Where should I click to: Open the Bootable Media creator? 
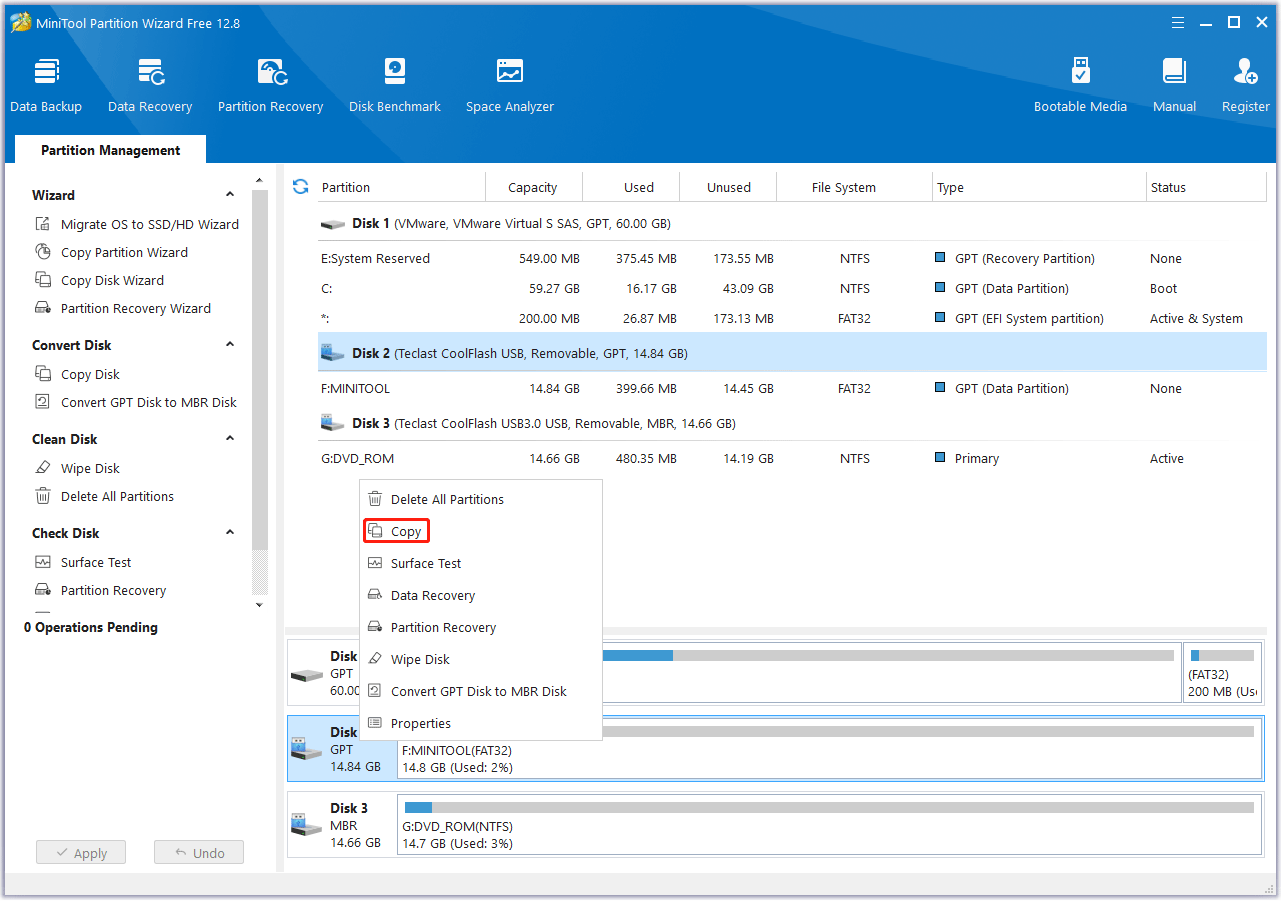coord(1080,84)
